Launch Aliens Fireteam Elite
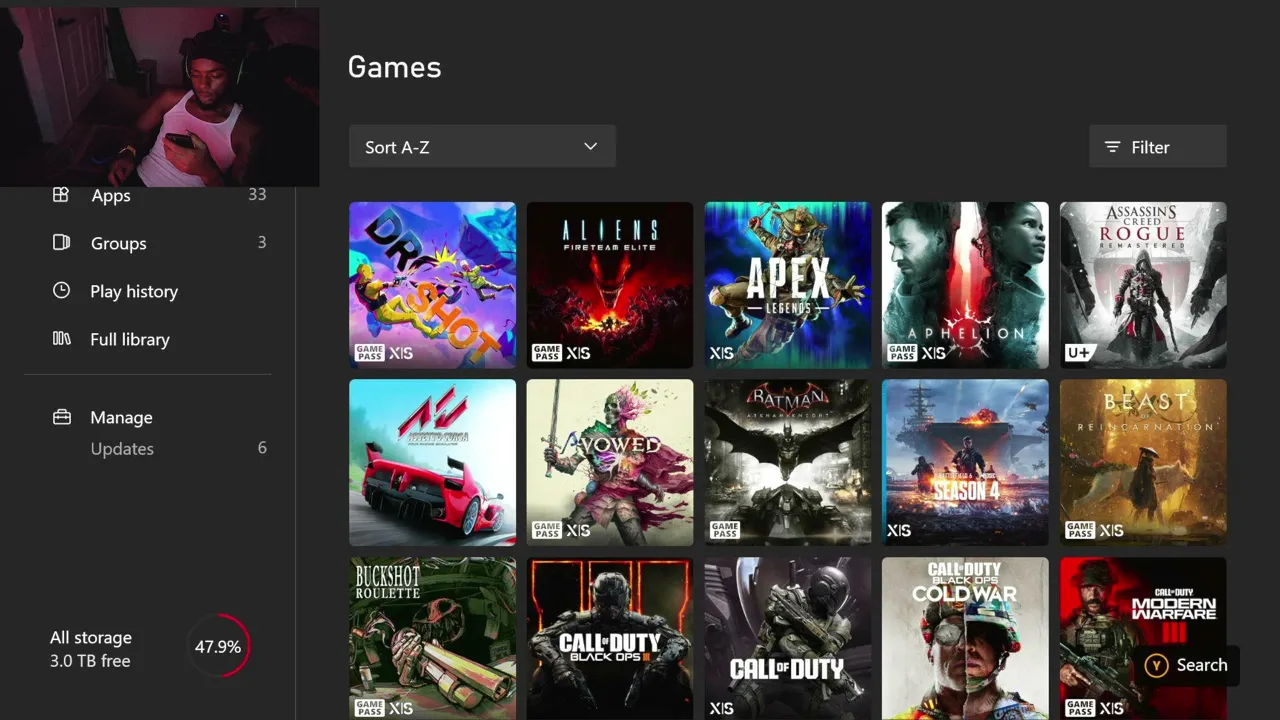The image size is (1280, 720). (610, 285)
